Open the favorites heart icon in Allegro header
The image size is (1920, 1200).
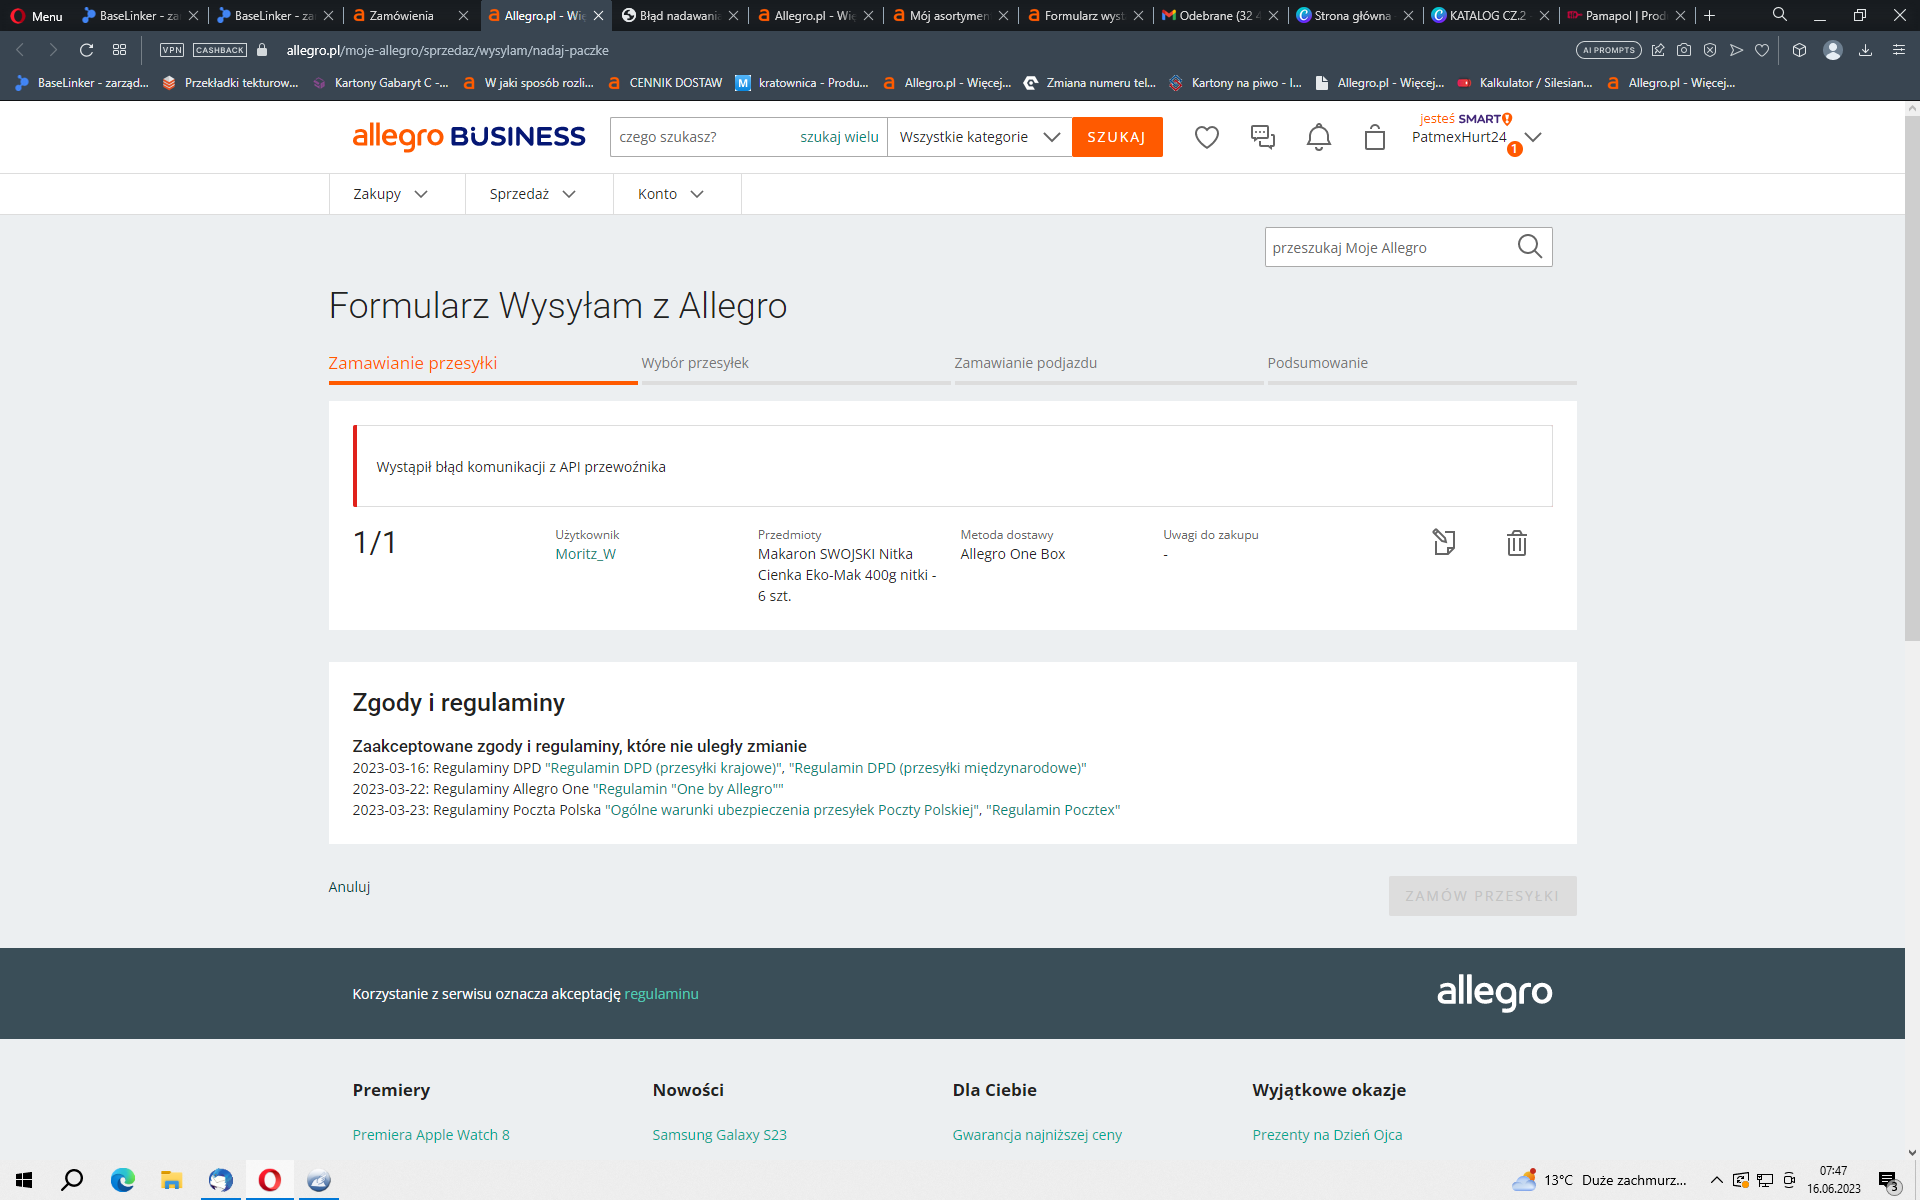(1207, 137)
